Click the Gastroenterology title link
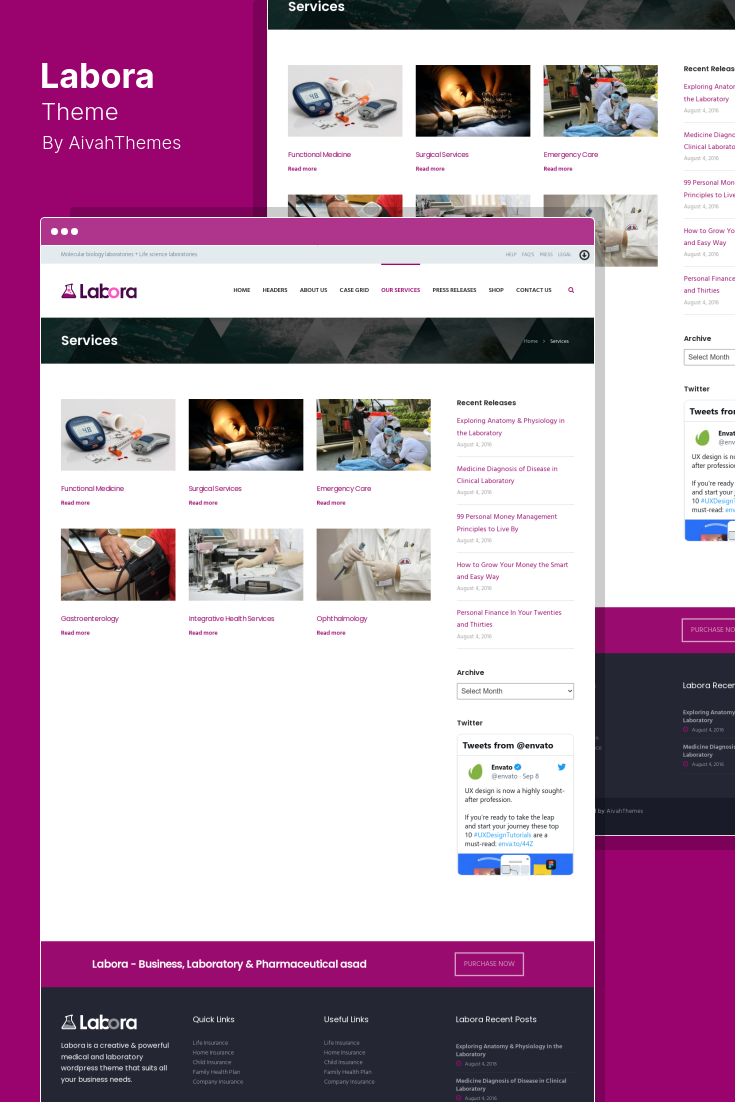The width and height of the screenshot is (735, 1102). (x=90, y=618)
